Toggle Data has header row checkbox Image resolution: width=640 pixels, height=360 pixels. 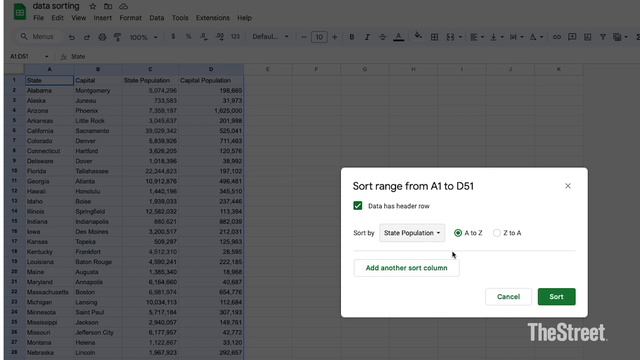358,206
